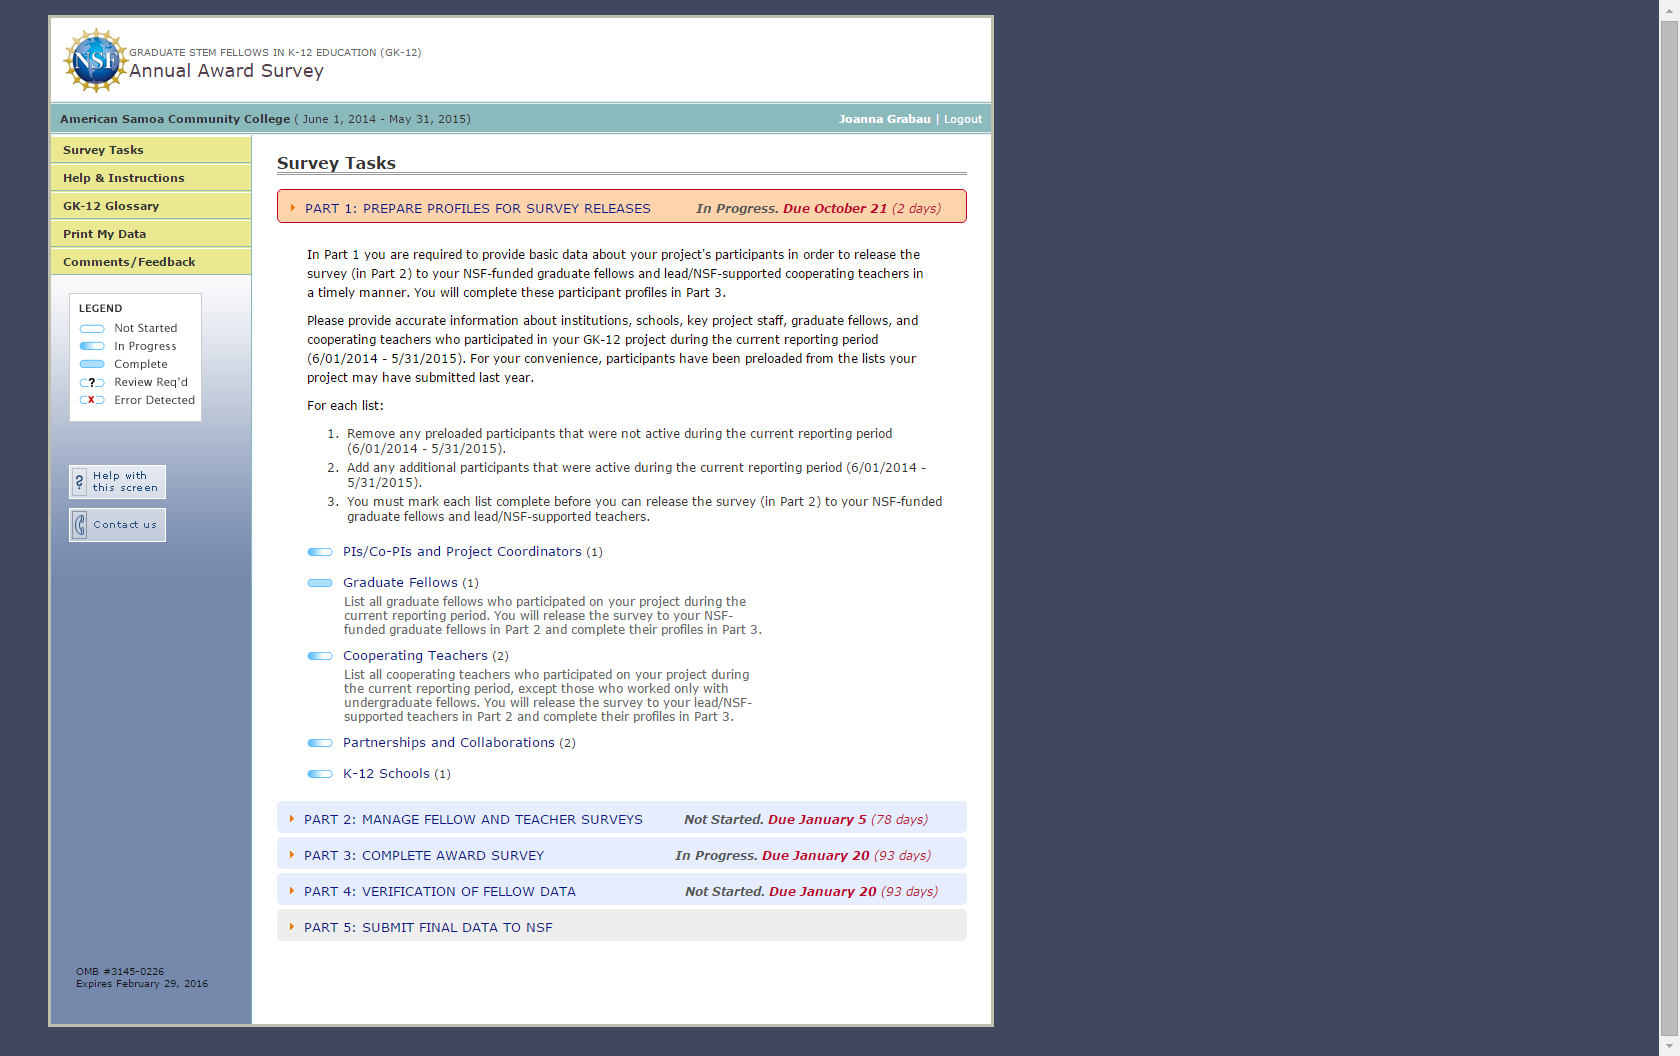Click the Due January 5 status text
The height and width of the screenshot is (1056, 1680).
817,820
